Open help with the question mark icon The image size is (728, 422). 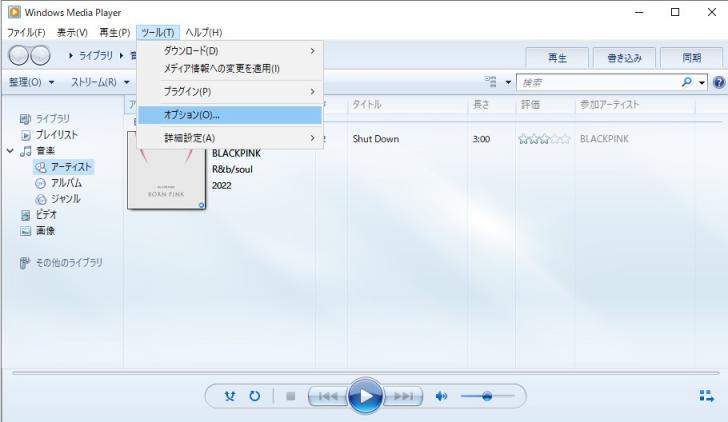click(719, 83)
